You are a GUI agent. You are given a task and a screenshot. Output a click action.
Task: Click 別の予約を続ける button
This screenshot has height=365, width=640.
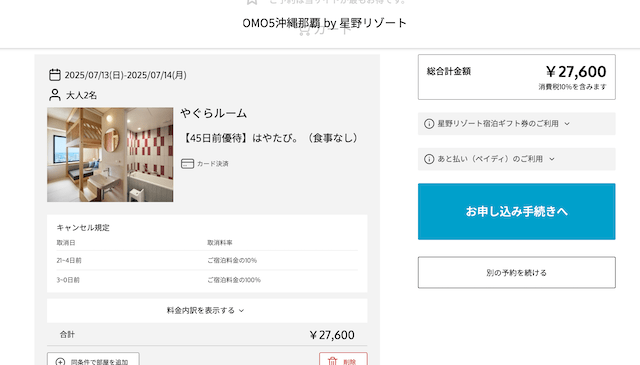[x=517, y=272]
